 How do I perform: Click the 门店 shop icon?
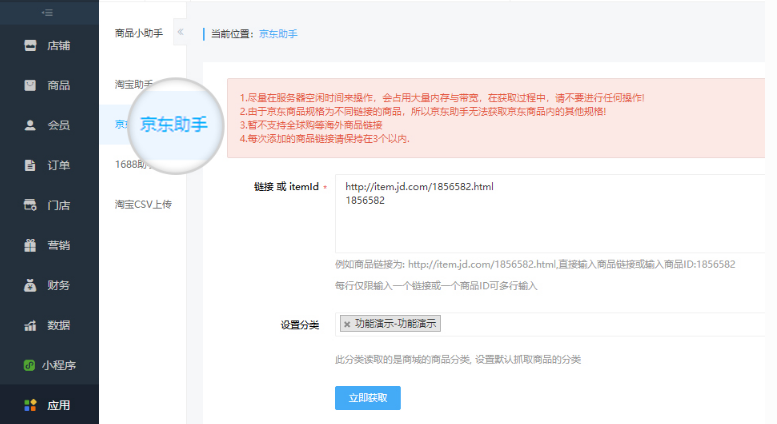coord(30,205)
